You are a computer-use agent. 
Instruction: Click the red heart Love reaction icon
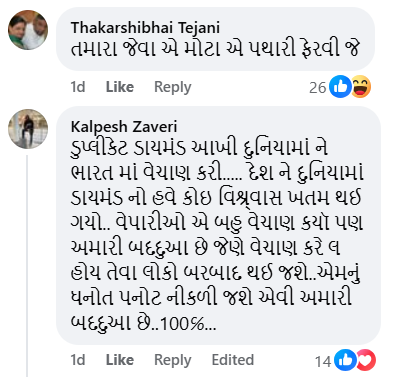(x=366, y=360)
